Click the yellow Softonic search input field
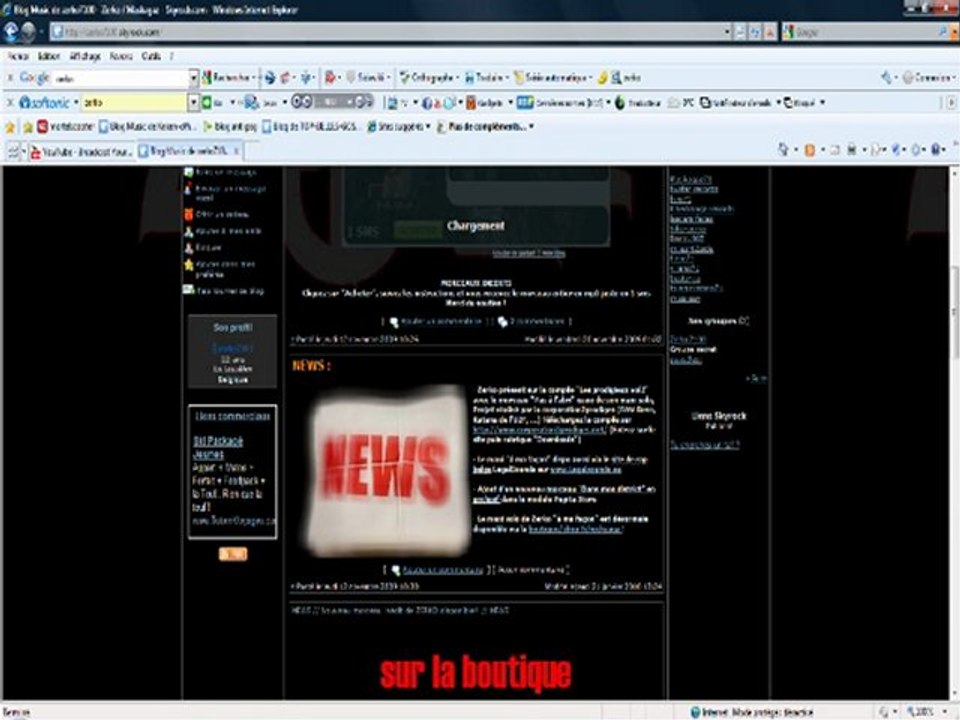Screen dimensions: 960x720 tap(134, 102)
